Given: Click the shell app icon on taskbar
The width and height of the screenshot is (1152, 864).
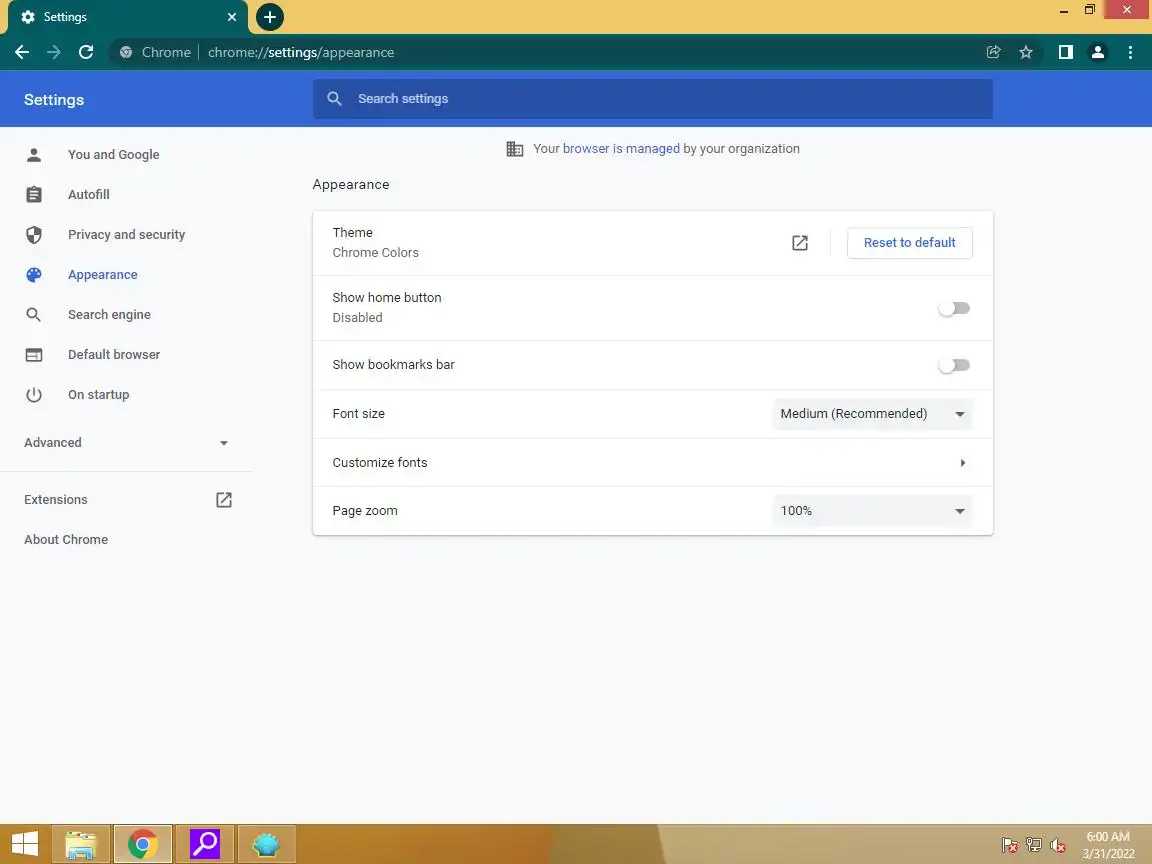Looking at the screenshot, I should (267, 844).
